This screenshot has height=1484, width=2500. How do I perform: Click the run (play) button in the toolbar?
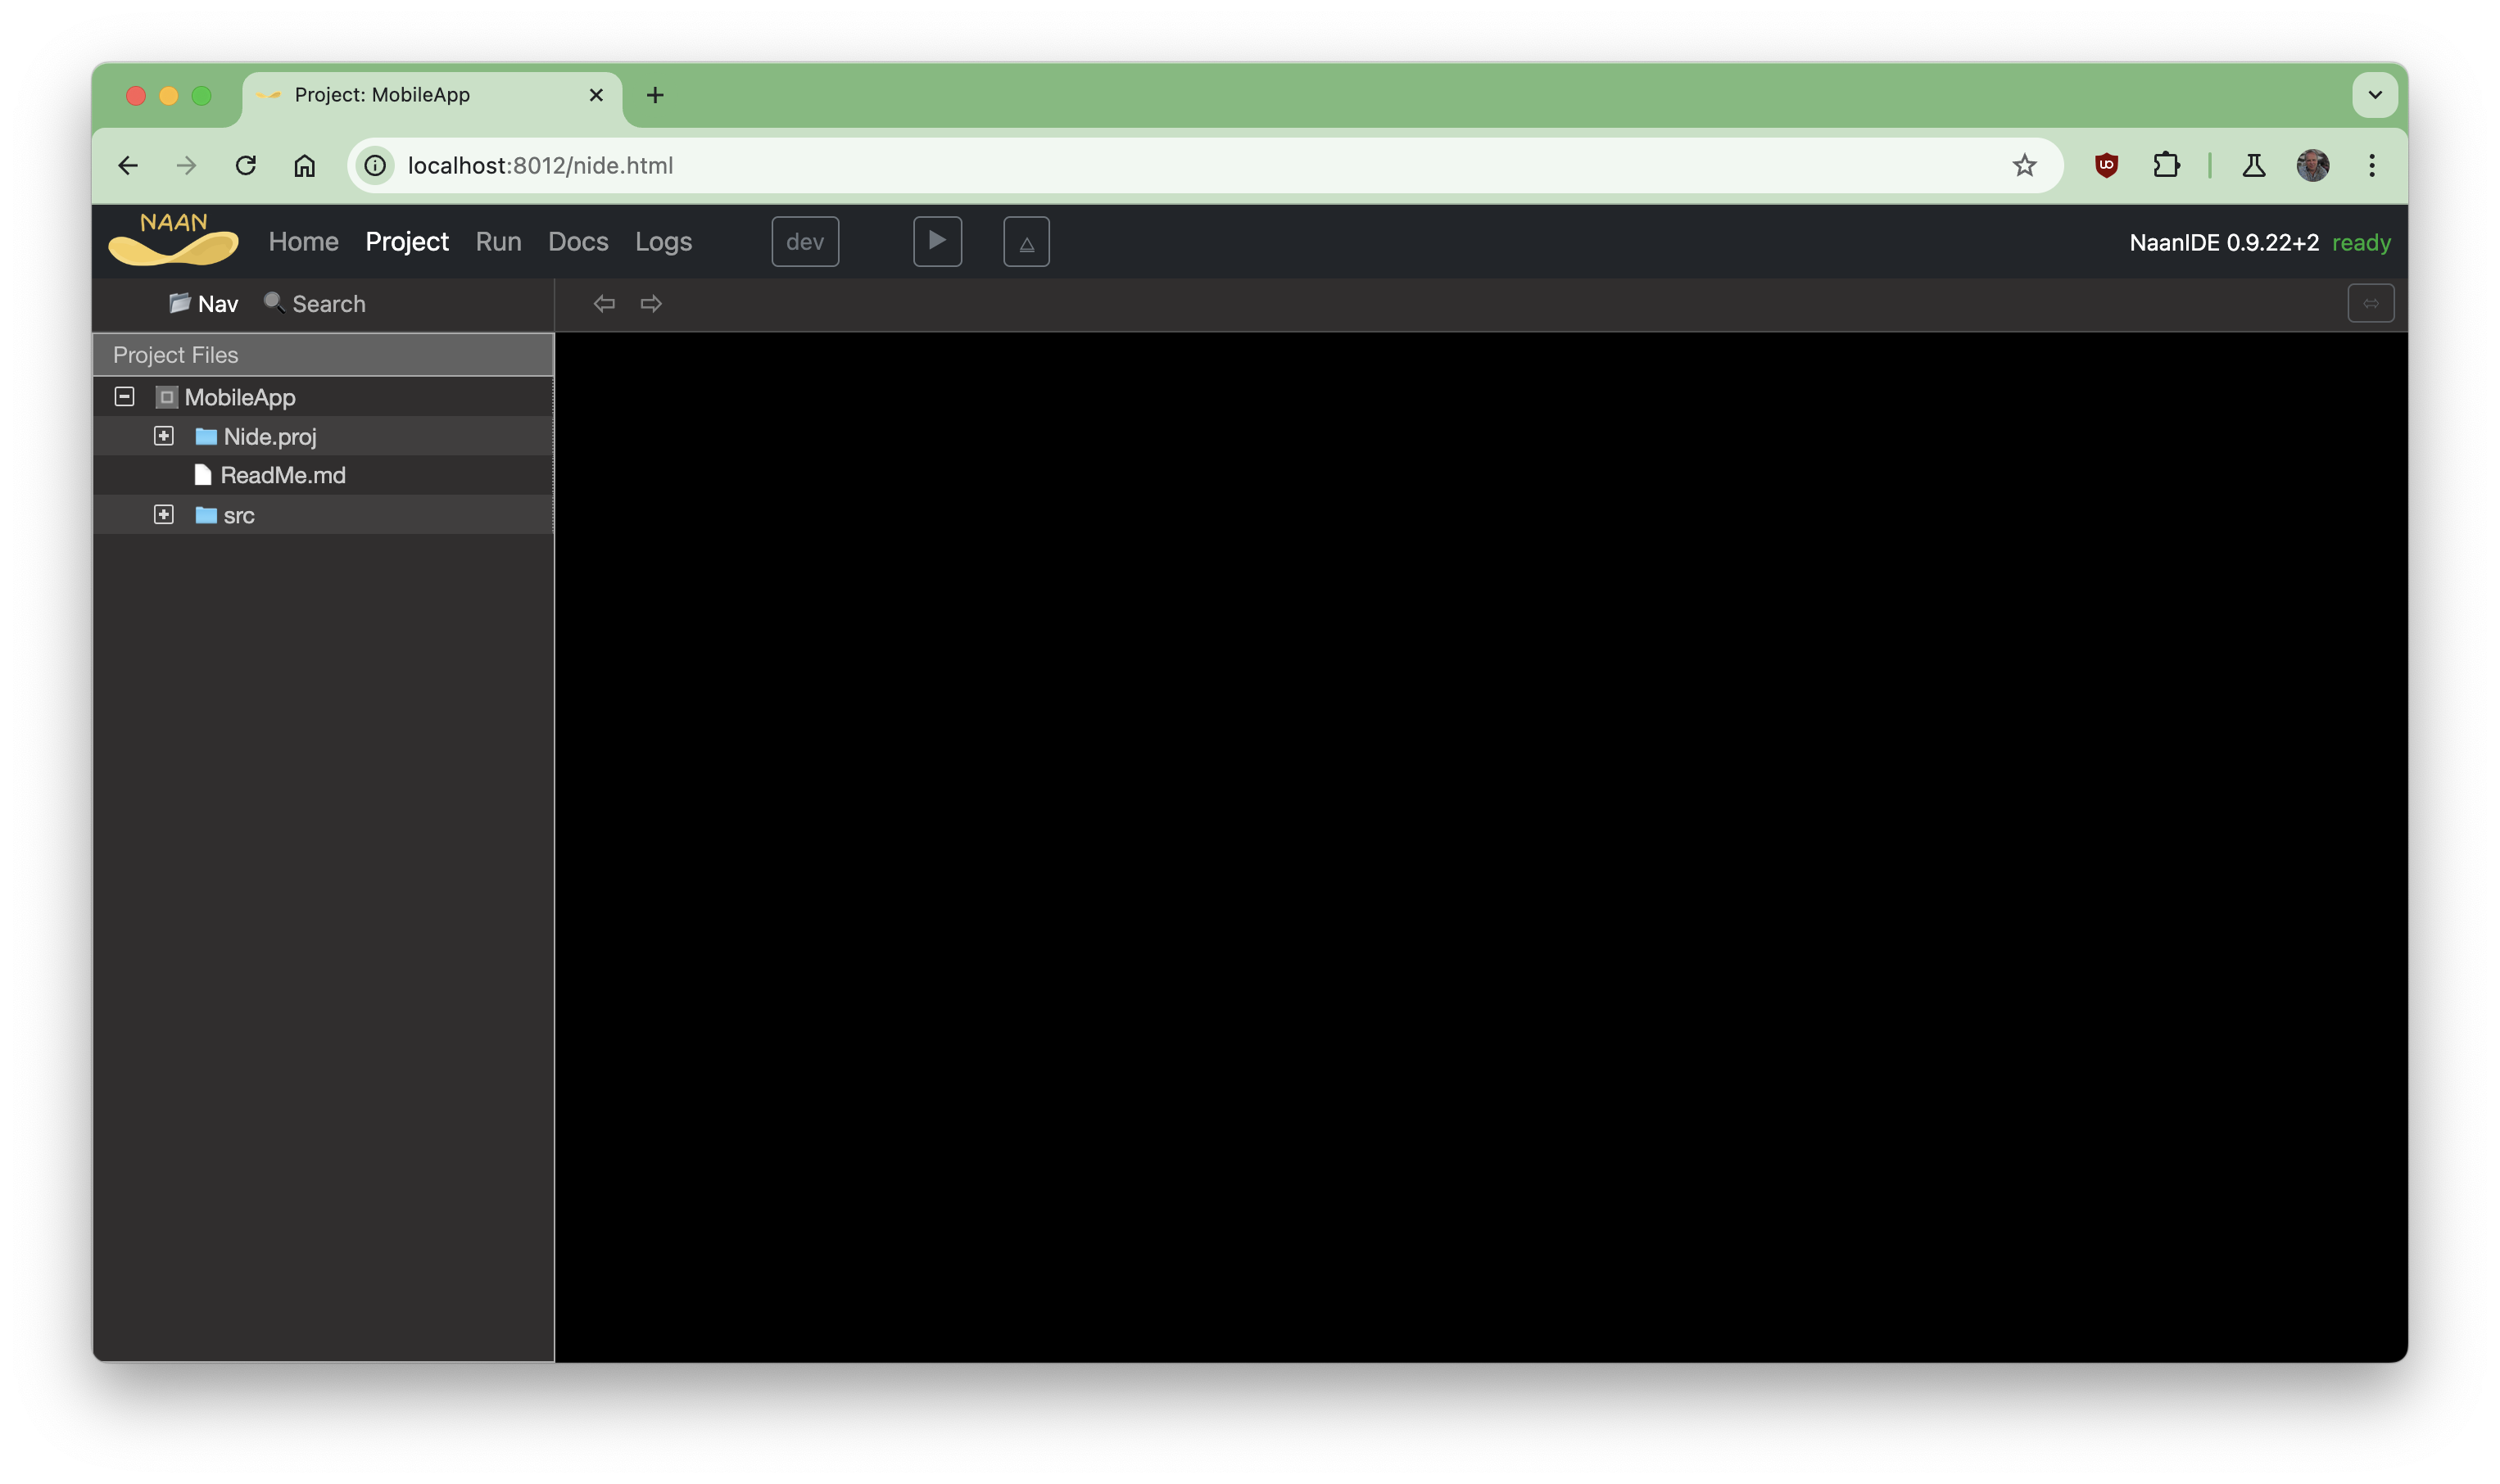pos(936,241)
